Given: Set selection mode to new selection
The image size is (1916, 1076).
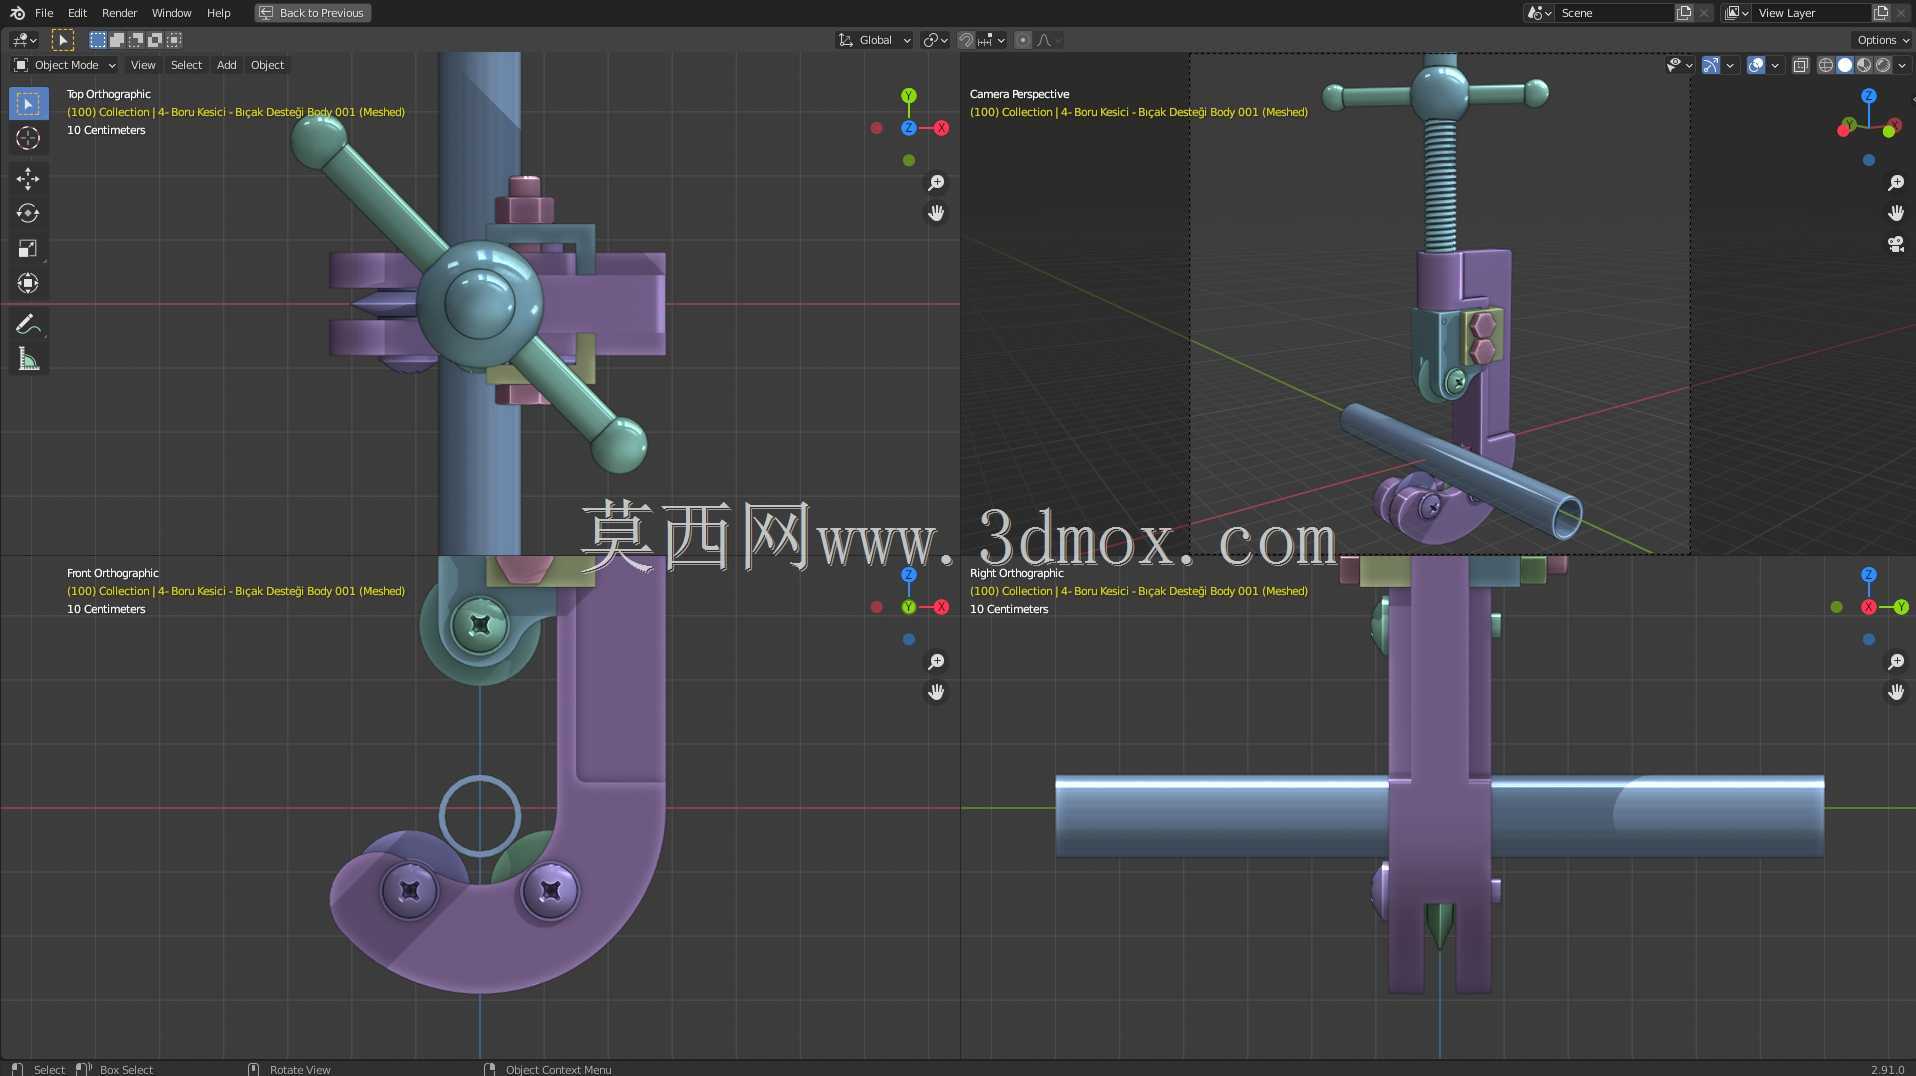Looking at the screenshot, I should (x=98, y=40).
